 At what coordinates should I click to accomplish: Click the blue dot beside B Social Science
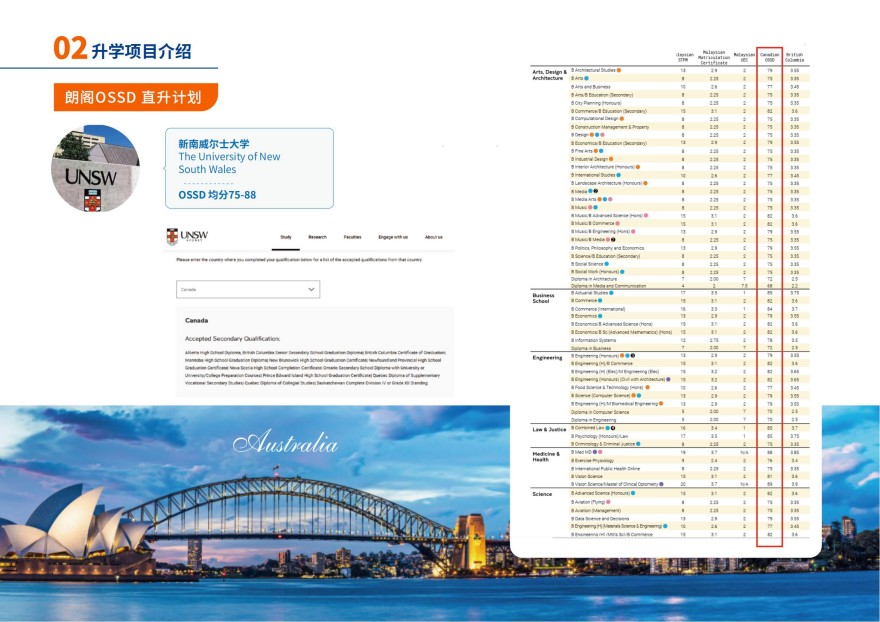[x=607, y=264]
